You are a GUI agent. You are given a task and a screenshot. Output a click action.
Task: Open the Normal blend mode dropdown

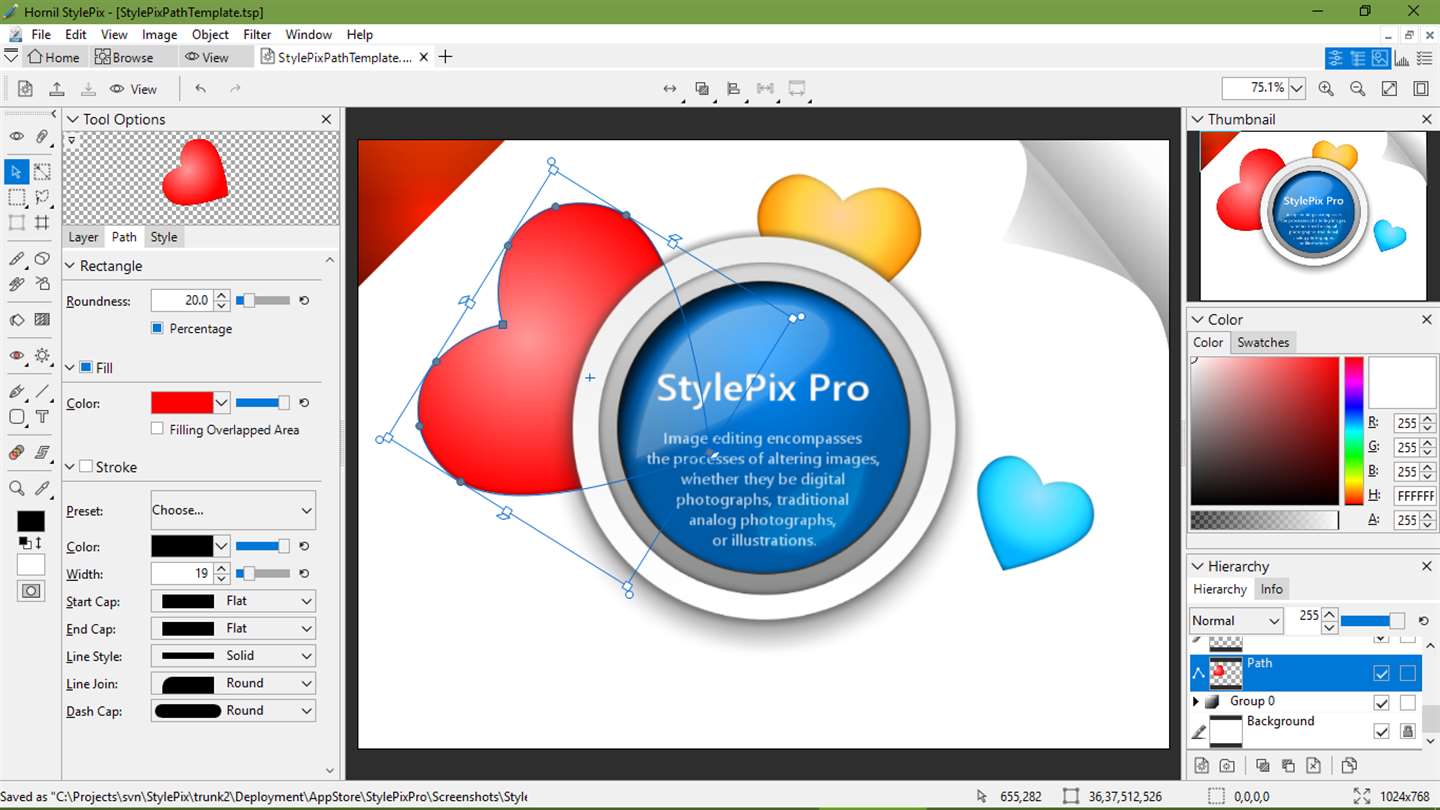tap(1236, 621)
